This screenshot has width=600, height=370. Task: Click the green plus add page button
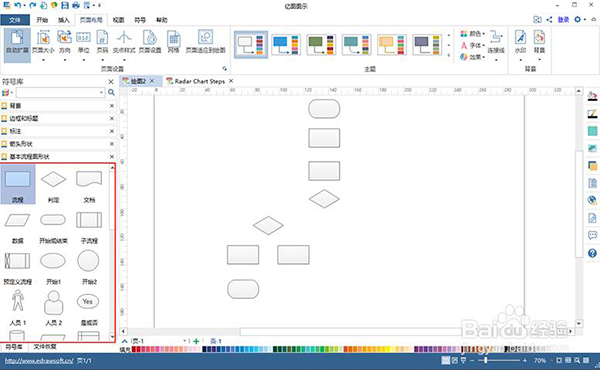tap(196, 341)
